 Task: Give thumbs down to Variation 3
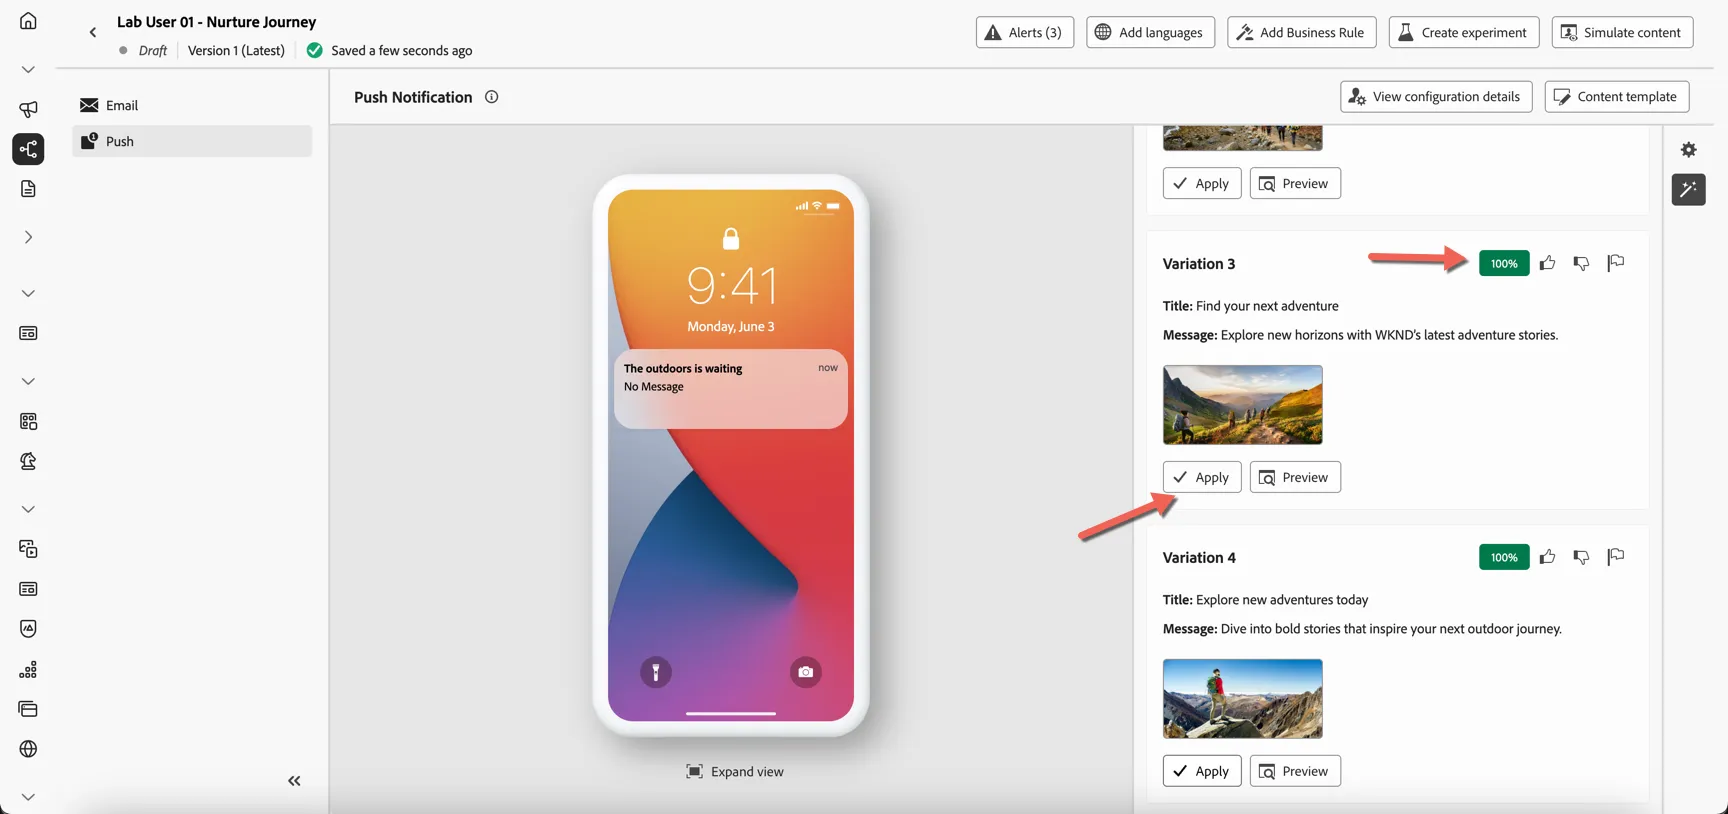pos(1581,263)
